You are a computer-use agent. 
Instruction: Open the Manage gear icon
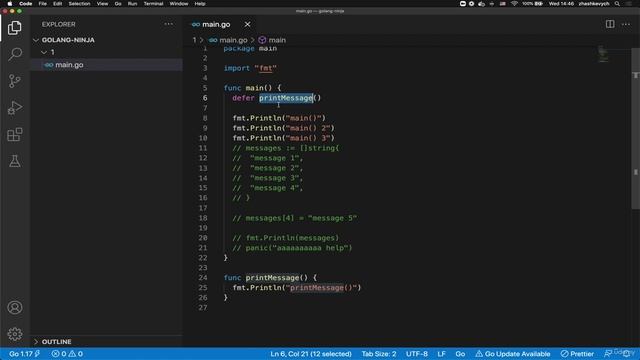15,334
